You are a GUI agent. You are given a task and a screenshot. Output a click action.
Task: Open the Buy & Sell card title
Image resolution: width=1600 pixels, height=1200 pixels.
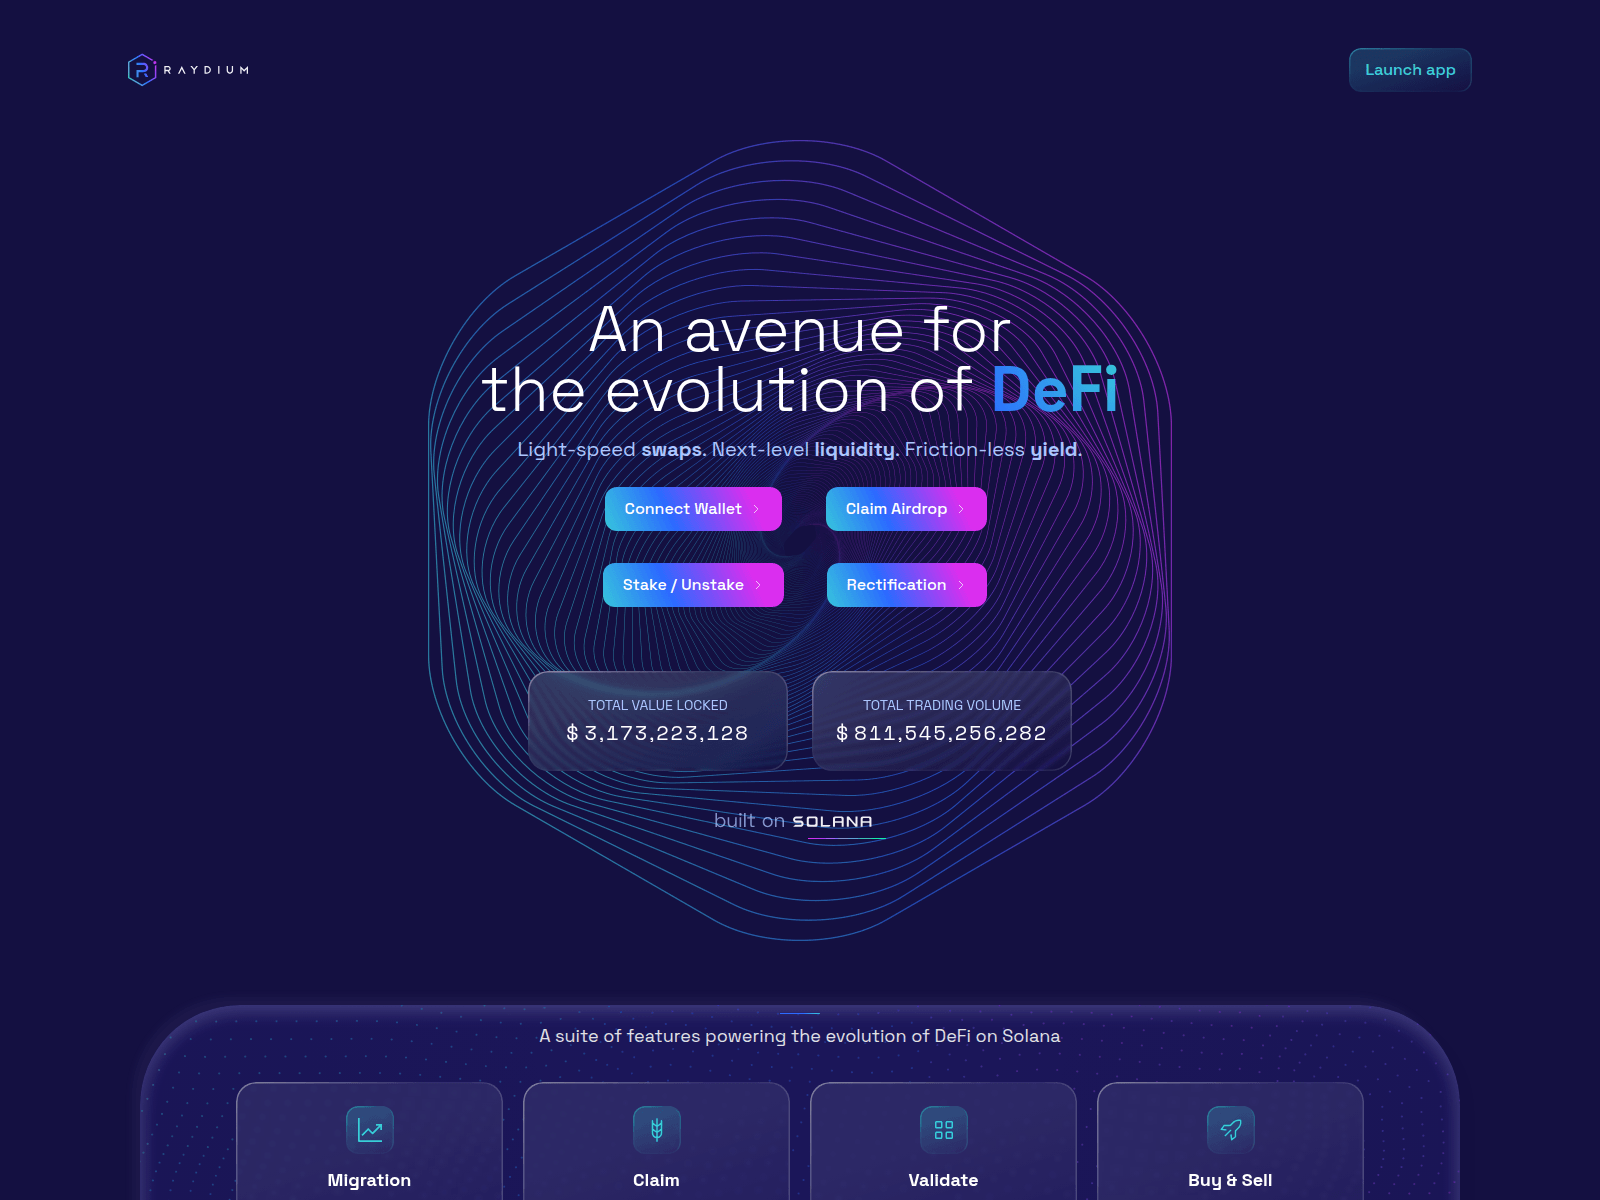pos(1230,1180)
